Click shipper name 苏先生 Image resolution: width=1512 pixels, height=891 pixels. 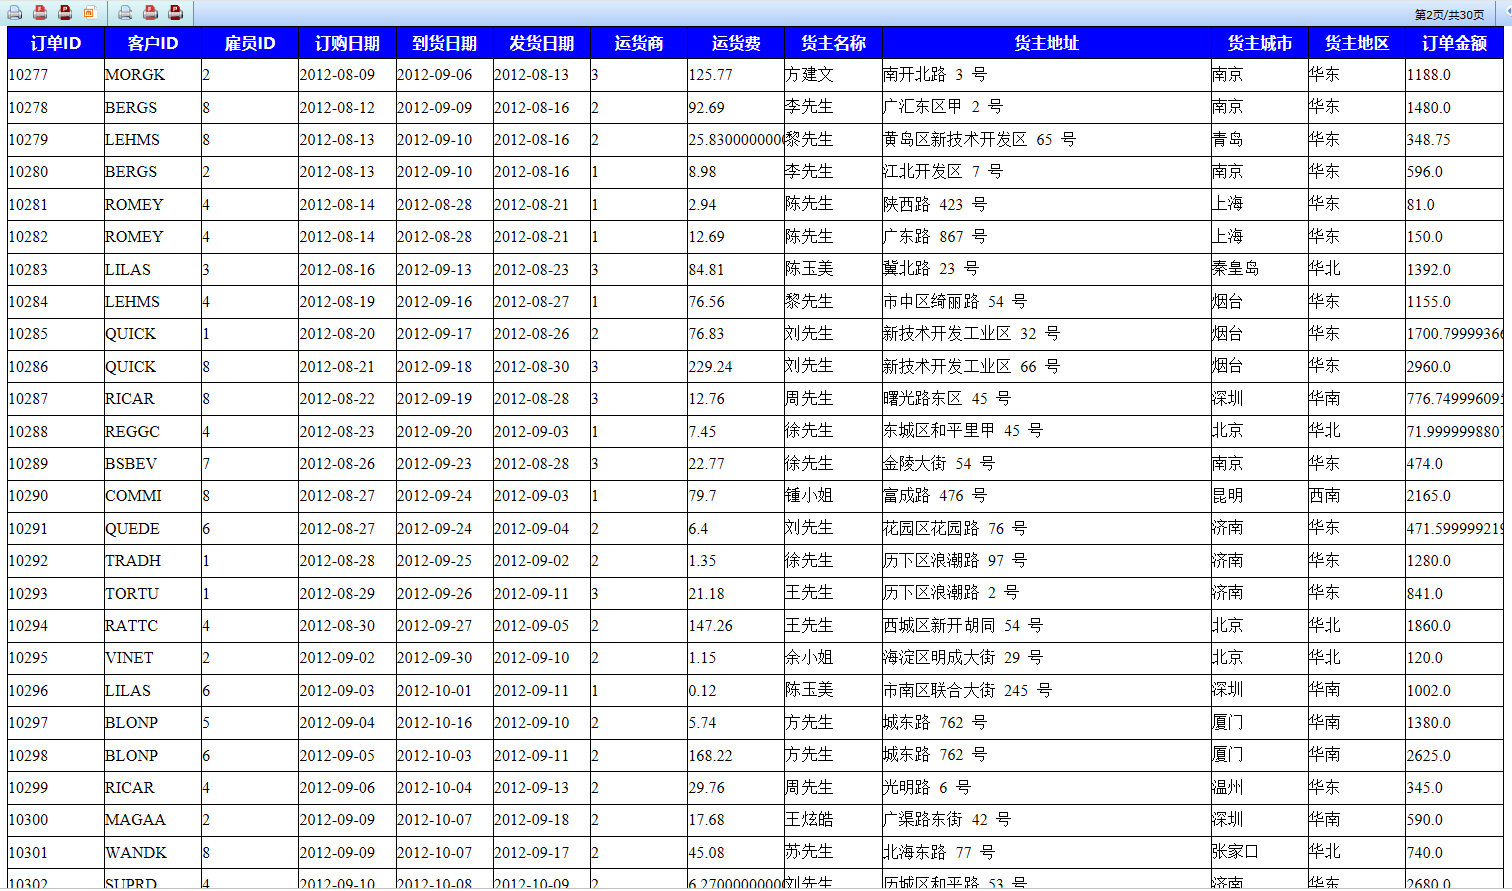809,853
